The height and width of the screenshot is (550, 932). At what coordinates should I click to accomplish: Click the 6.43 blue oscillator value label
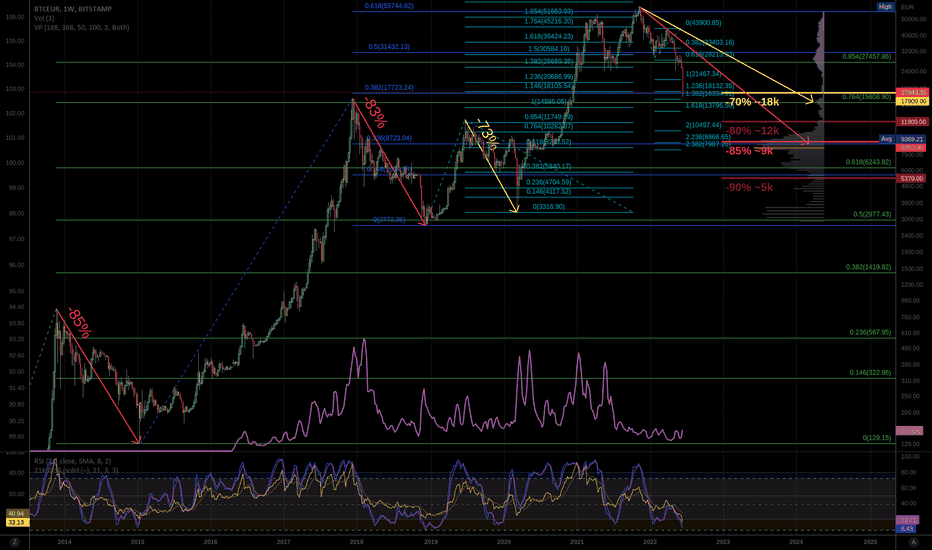(907, 529)
